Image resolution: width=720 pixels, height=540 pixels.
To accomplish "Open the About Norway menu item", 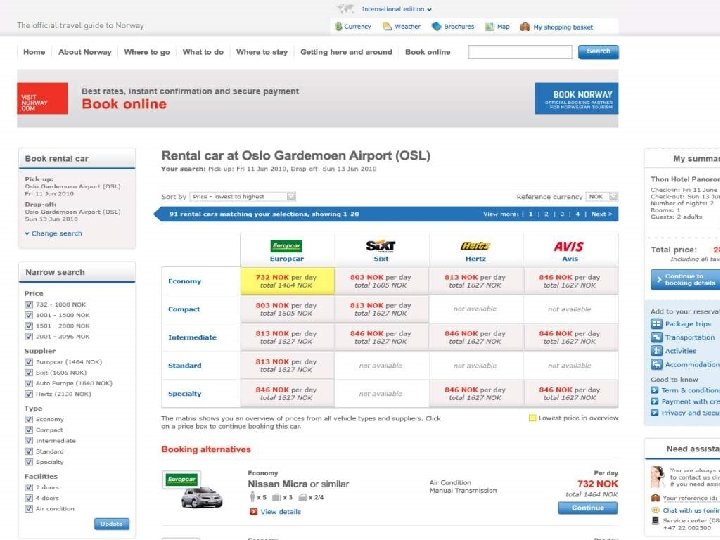I will (85, 52).
